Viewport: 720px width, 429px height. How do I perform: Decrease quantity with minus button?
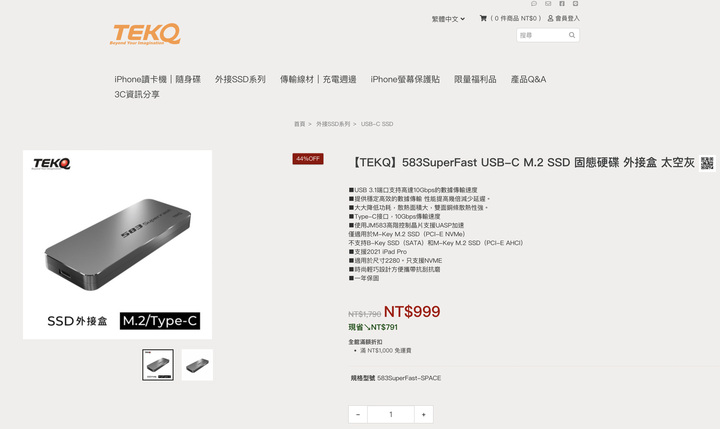tap(358, 414)
